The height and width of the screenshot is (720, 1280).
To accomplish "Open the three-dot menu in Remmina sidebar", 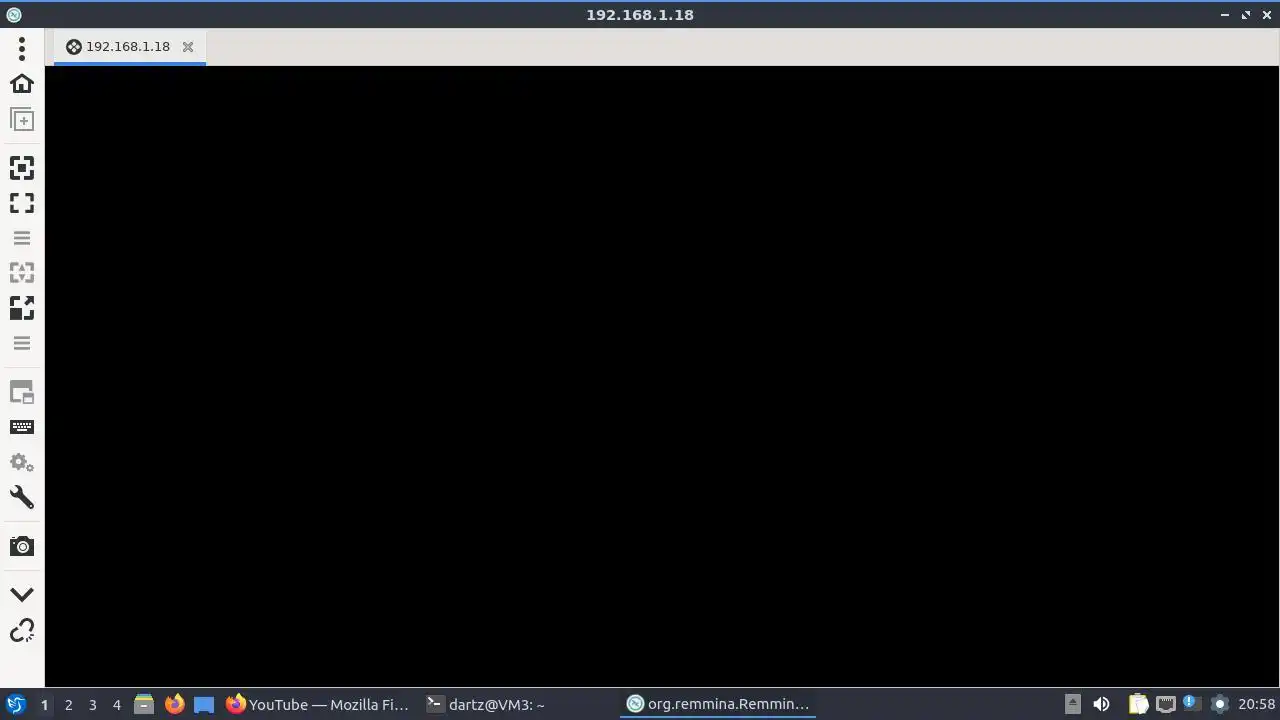I will (x=22, y=48).
